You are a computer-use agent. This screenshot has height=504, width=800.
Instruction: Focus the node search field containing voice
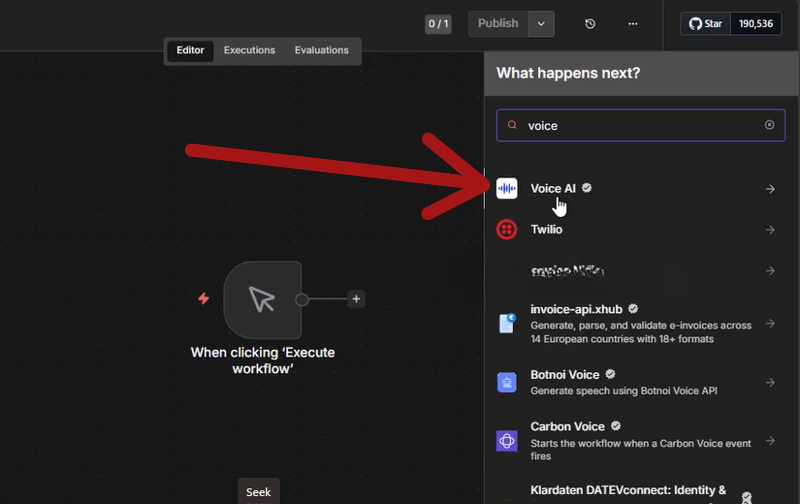pyautogui.click(x=640, y=125)
